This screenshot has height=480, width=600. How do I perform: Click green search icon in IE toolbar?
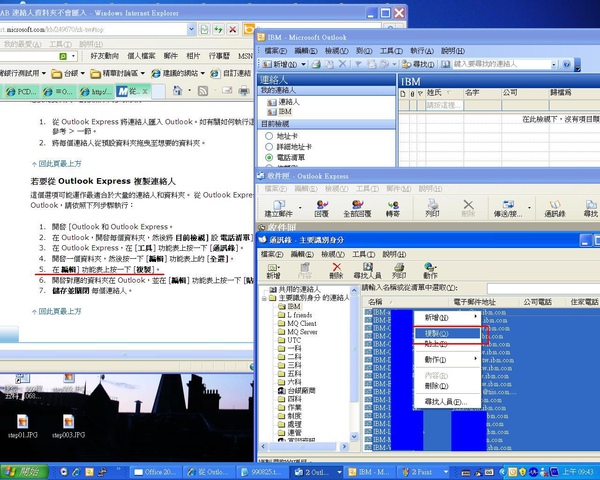coord(63,56)
